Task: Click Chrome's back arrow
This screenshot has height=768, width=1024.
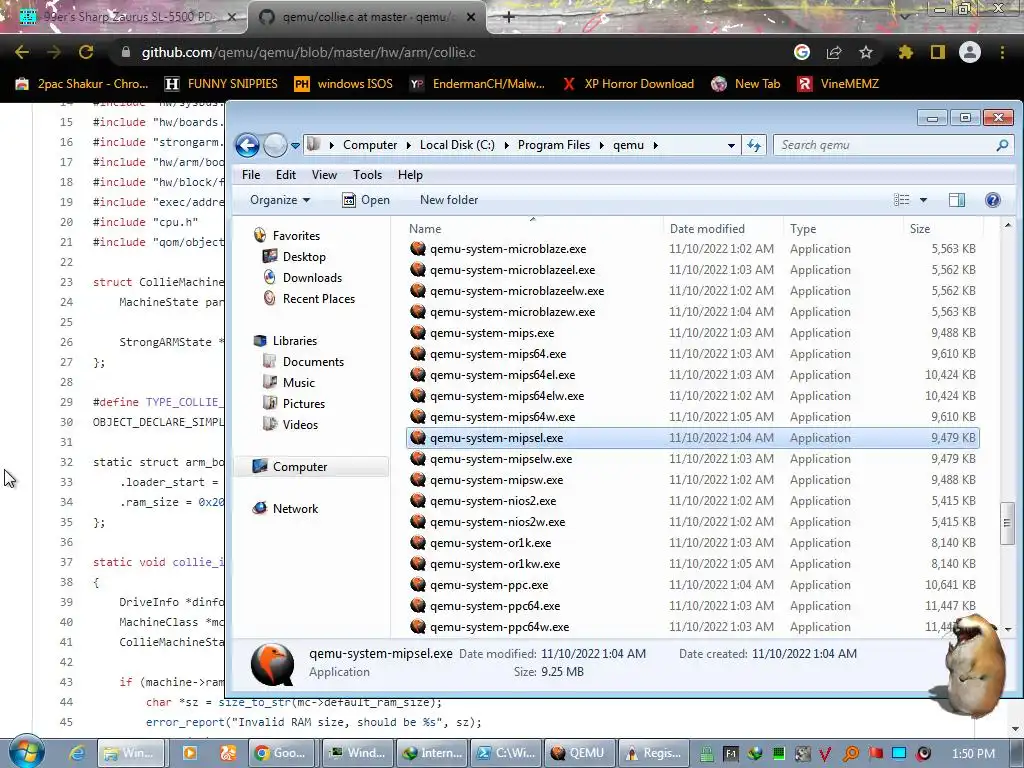Action: [22, 52]
